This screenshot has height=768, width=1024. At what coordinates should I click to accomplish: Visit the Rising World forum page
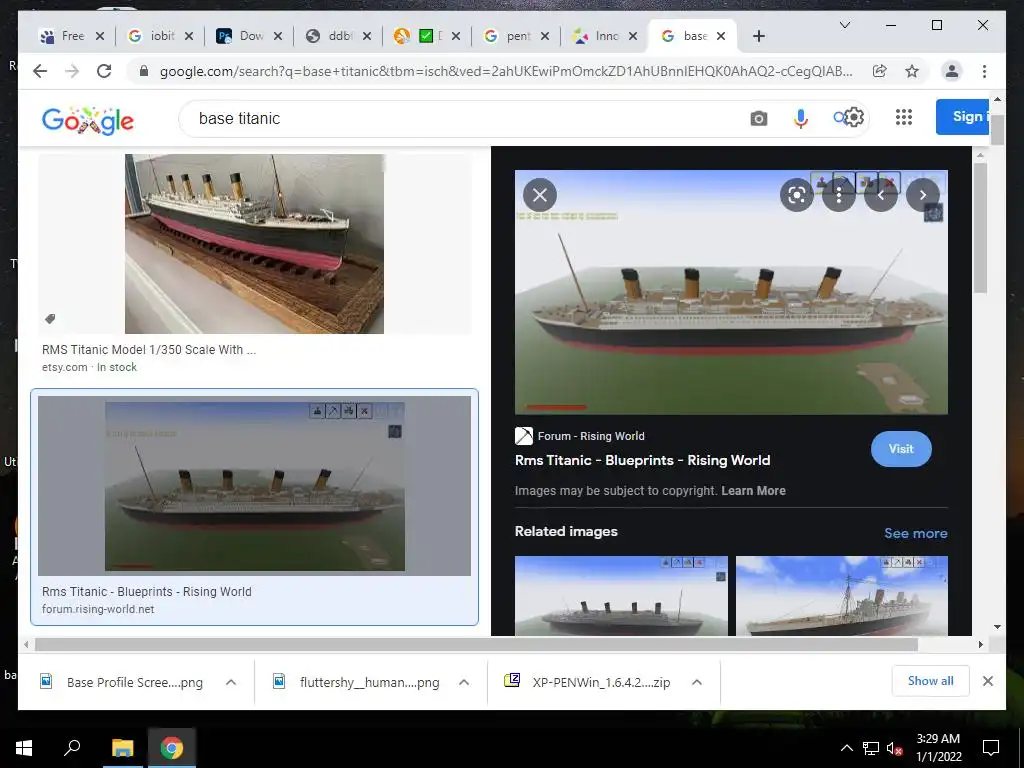(x=901, y=449)
